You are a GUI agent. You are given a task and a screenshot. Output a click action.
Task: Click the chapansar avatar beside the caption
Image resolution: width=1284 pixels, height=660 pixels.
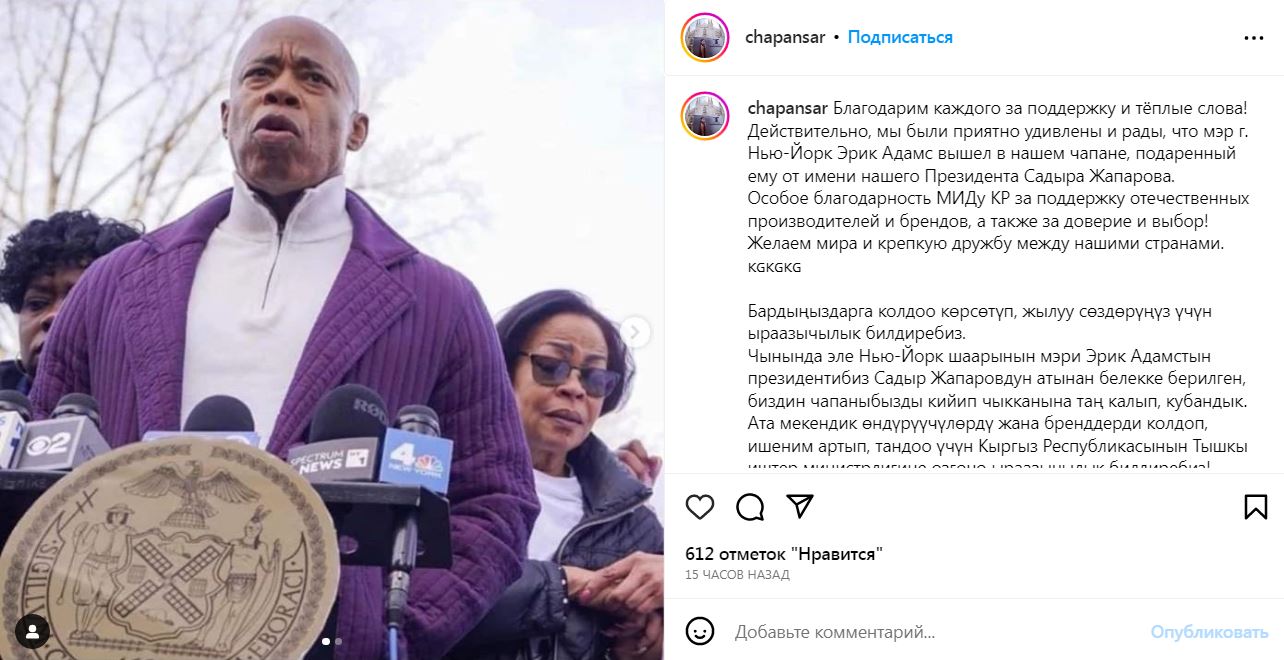[705, 115]
